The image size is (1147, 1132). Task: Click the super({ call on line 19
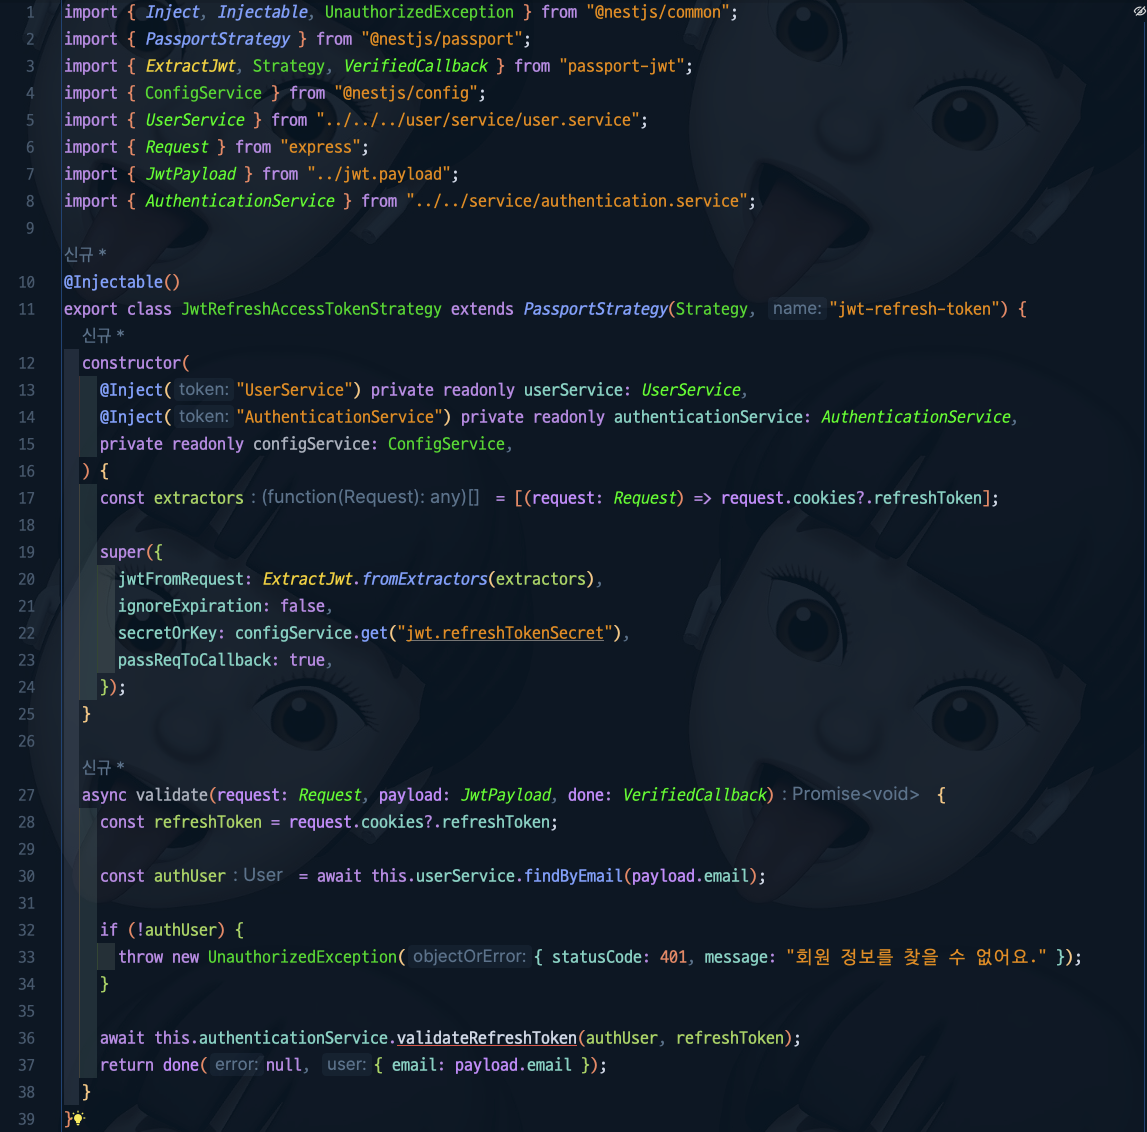(x=131, y=552)
